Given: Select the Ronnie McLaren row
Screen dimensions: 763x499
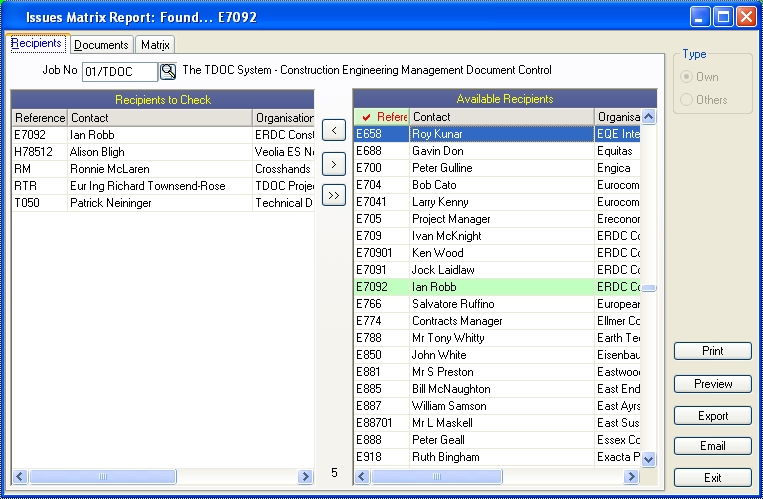Looking at the screenshot, I should pos(163,169).
